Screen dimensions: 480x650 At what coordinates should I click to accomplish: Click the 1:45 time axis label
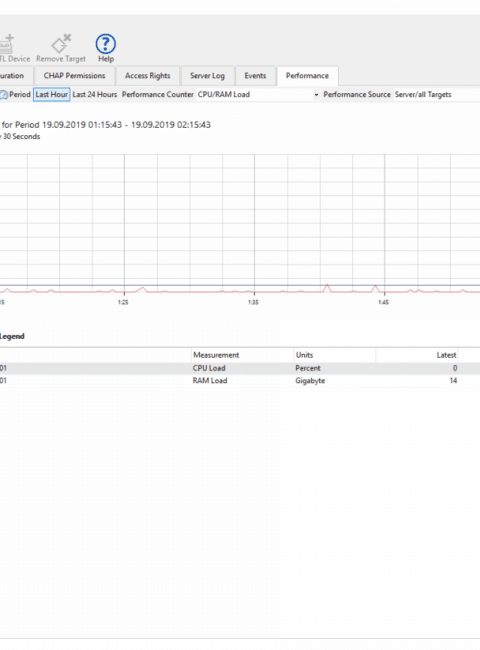[383, 302]
